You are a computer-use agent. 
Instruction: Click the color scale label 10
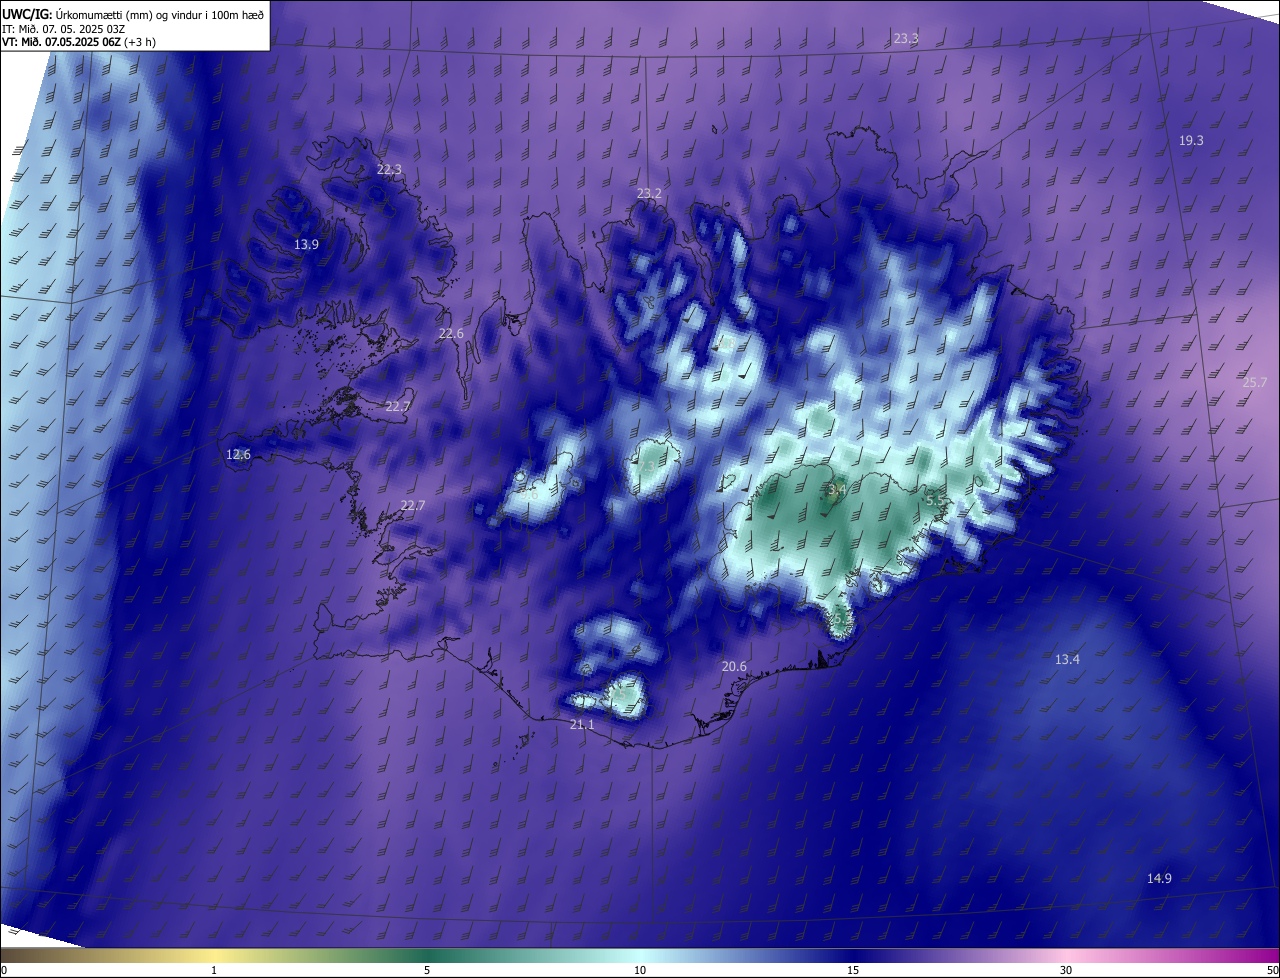tap(640, 970)
